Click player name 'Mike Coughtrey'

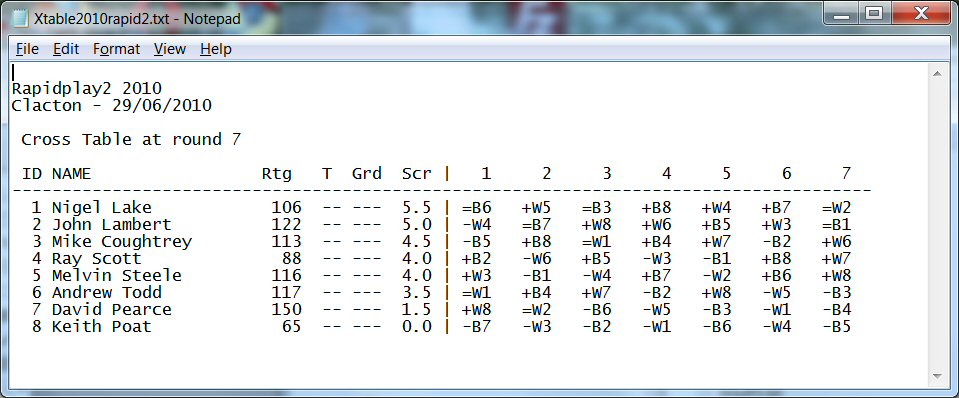(x=122, y=241)
